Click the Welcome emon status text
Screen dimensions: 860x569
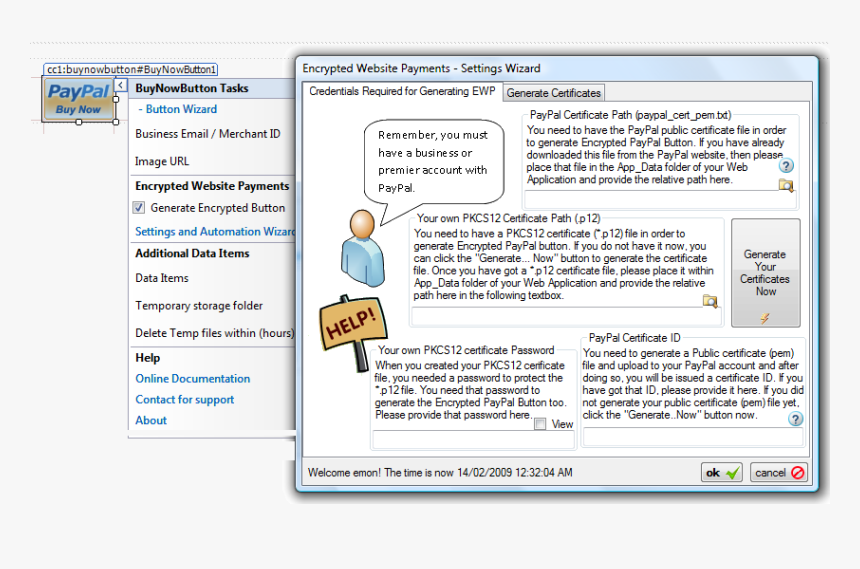pos(440,472)
